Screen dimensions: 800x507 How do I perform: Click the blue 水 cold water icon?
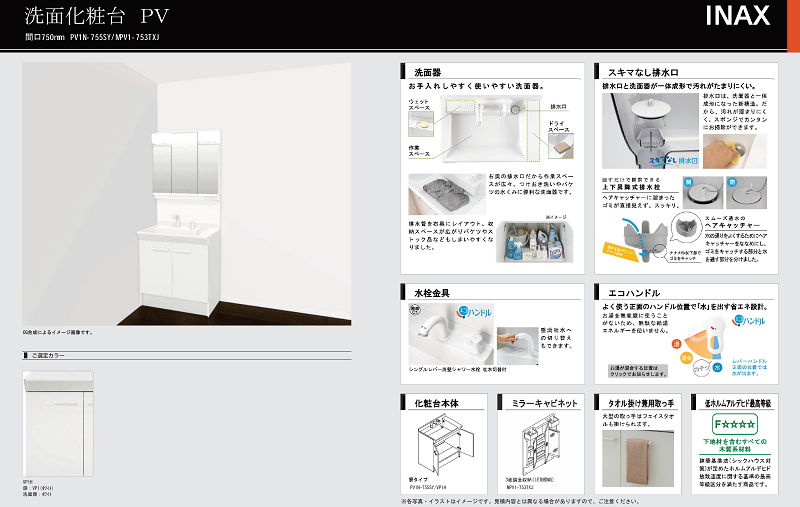click(717, 367)
